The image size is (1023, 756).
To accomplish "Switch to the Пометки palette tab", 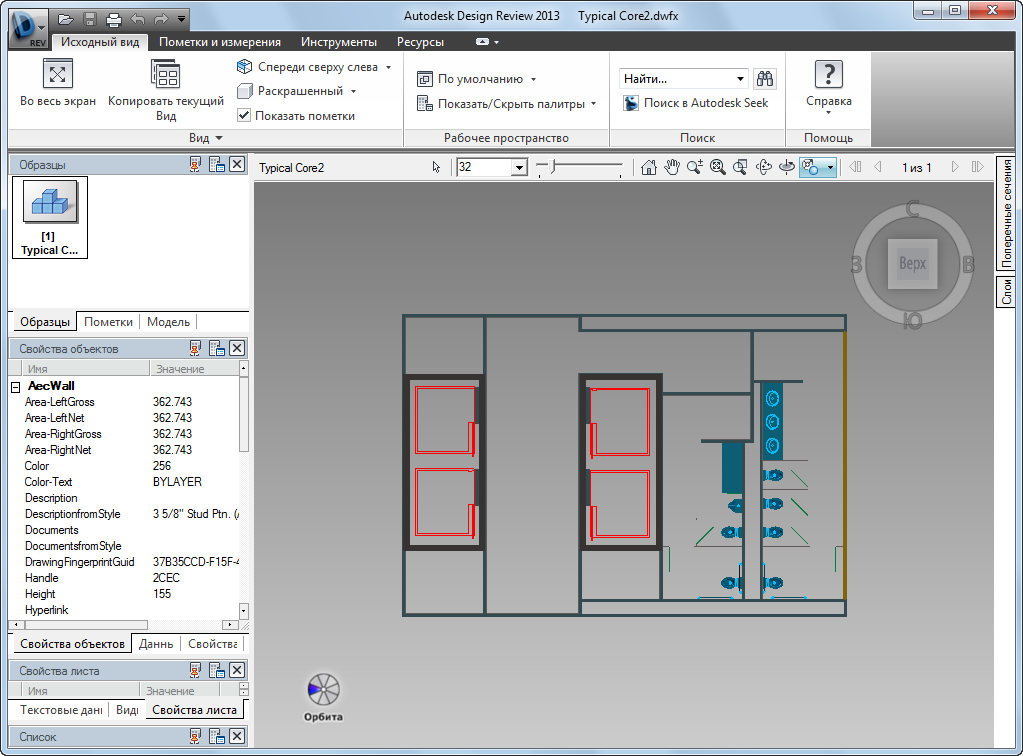I will [108, 322].
